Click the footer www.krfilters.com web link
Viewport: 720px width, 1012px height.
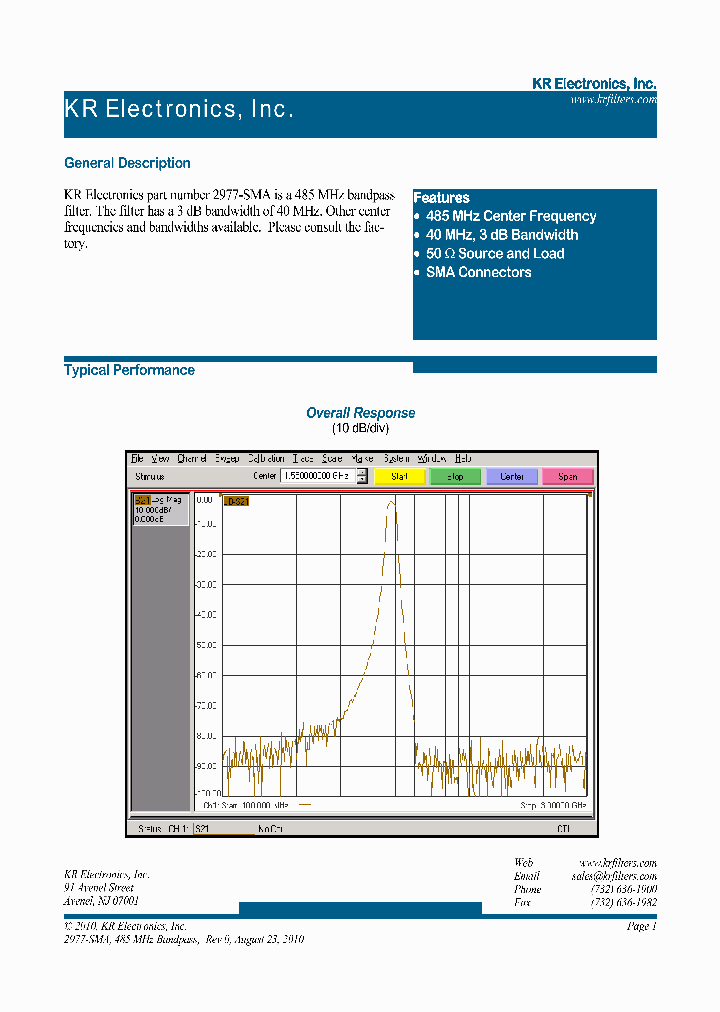point(618,863)
